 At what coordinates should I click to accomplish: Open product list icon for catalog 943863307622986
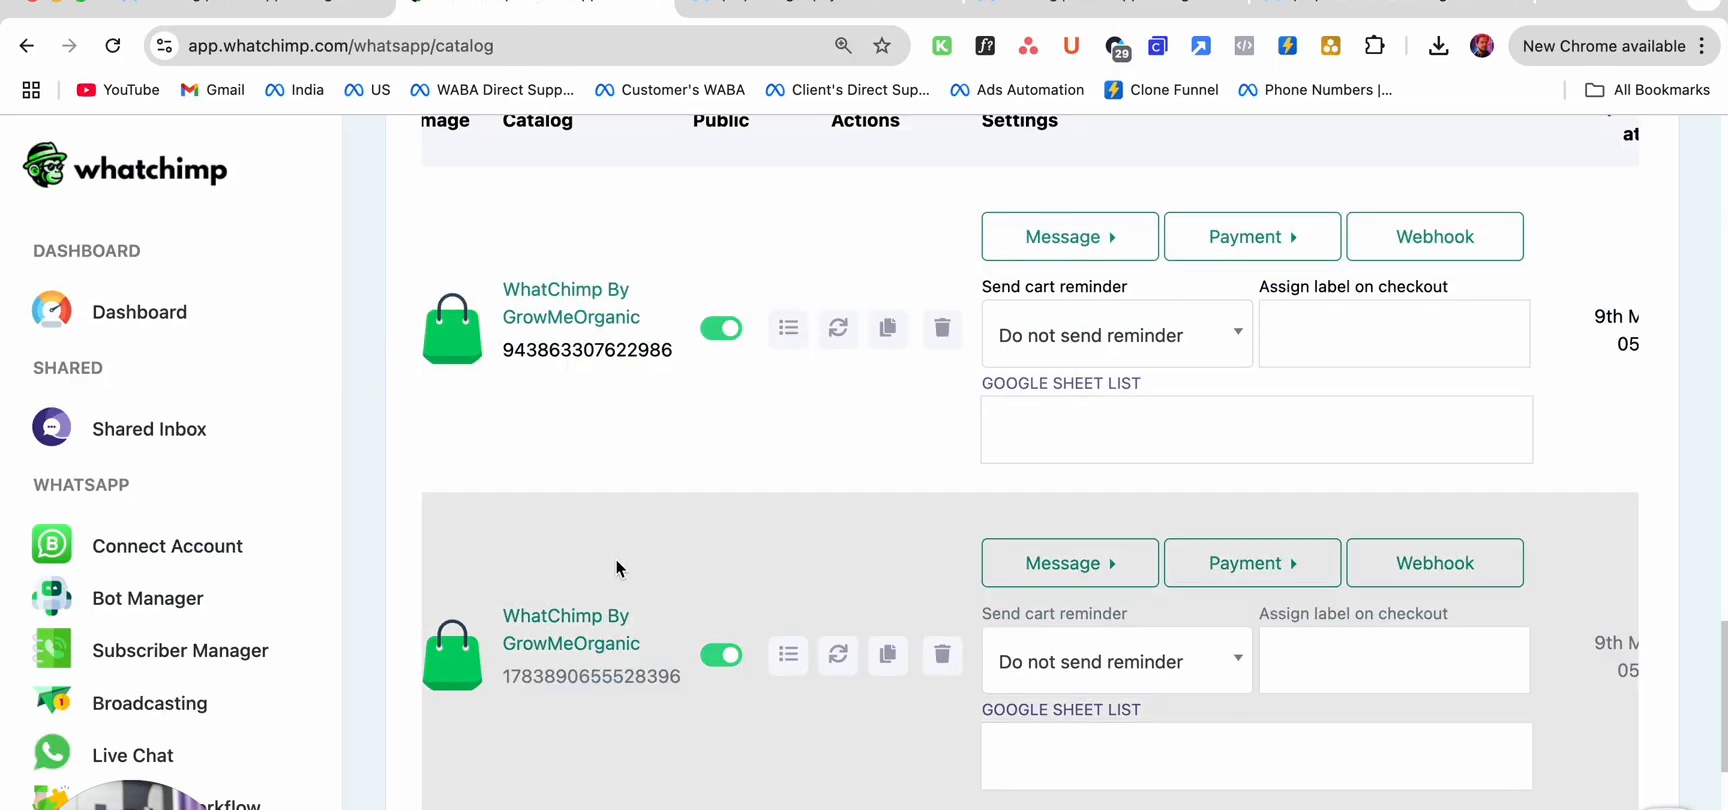click(x=789, y=328)
